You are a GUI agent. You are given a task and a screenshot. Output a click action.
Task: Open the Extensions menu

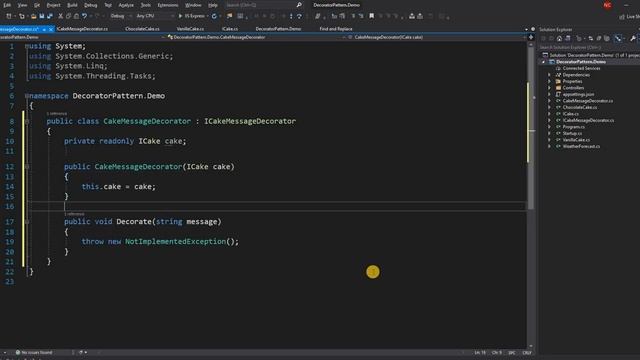point(168,5)
